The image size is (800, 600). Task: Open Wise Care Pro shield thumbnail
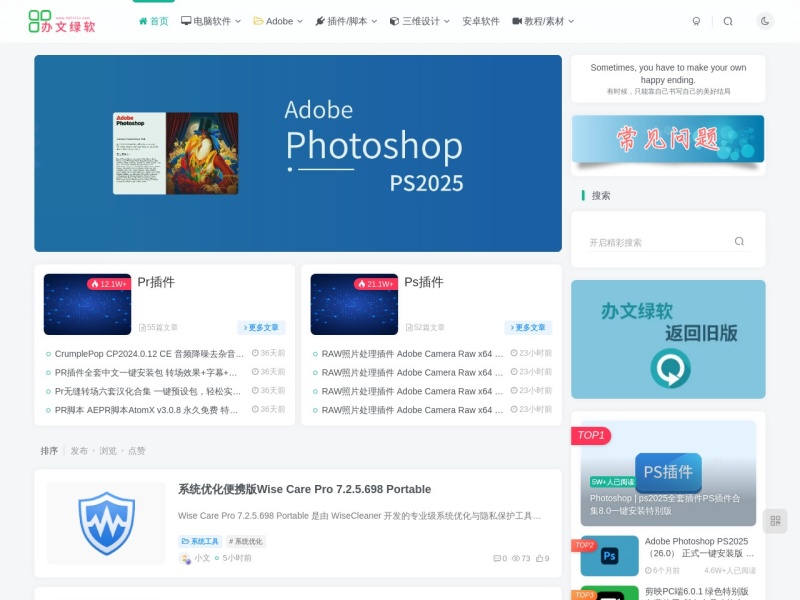pos(106,523)
